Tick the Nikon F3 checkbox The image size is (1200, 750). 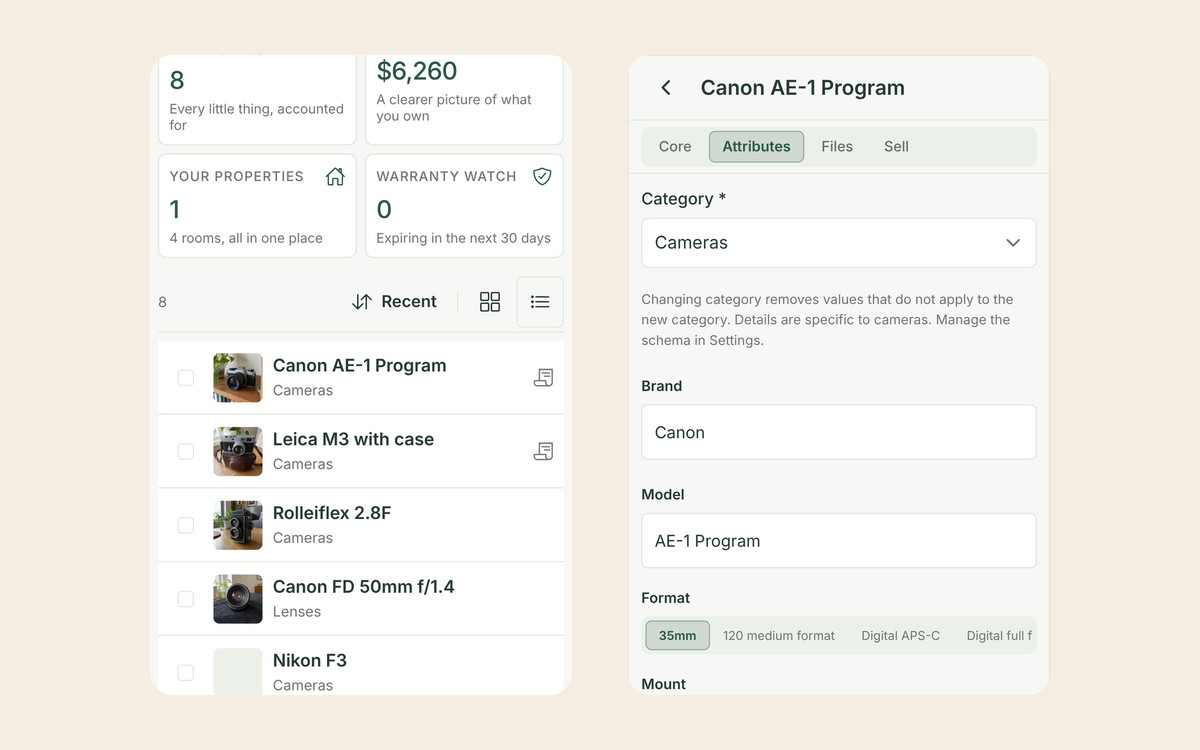click(185, 673)
